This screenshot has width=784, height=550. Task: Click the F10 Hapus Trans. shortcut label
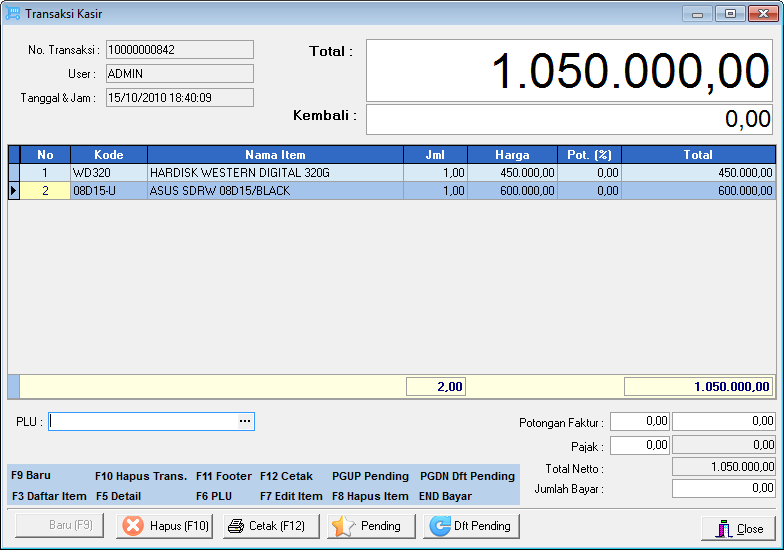click(141, 476)
